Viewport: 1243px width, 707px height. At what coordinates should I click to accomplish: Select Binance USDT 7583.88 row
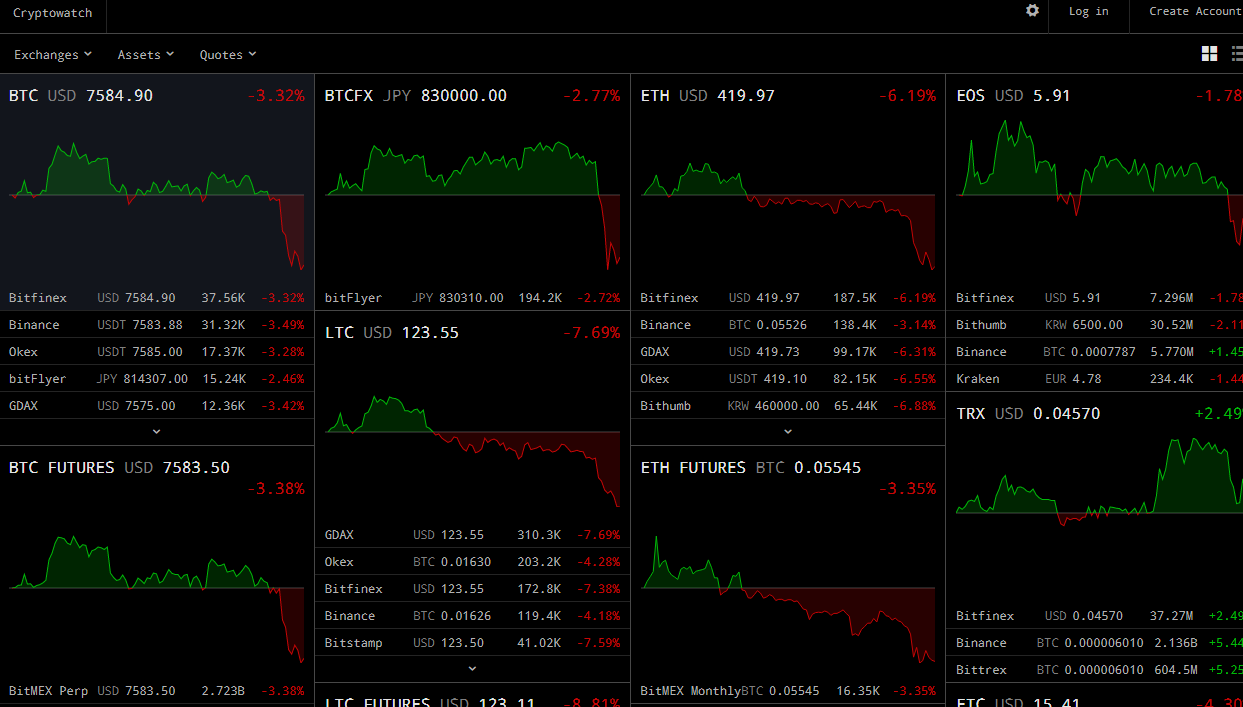point(156,325)
